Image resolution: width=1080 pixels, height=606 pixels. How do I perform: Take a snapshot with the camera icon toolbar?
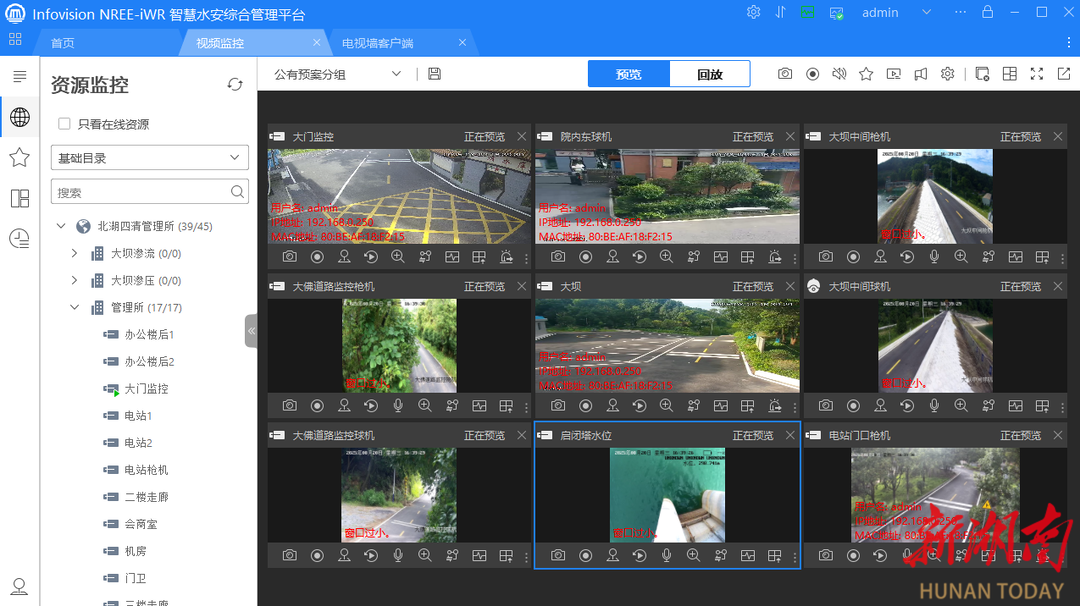pyautogui.click(x=785, y=73)
